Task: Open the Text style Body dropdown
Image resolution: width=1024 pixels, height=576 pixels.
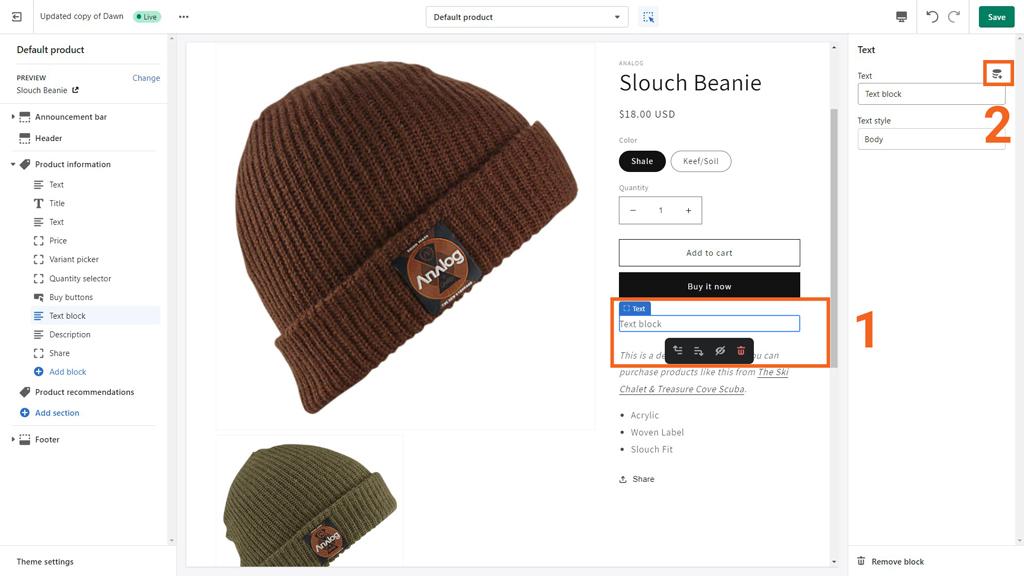Action: (x=931, y=139)
